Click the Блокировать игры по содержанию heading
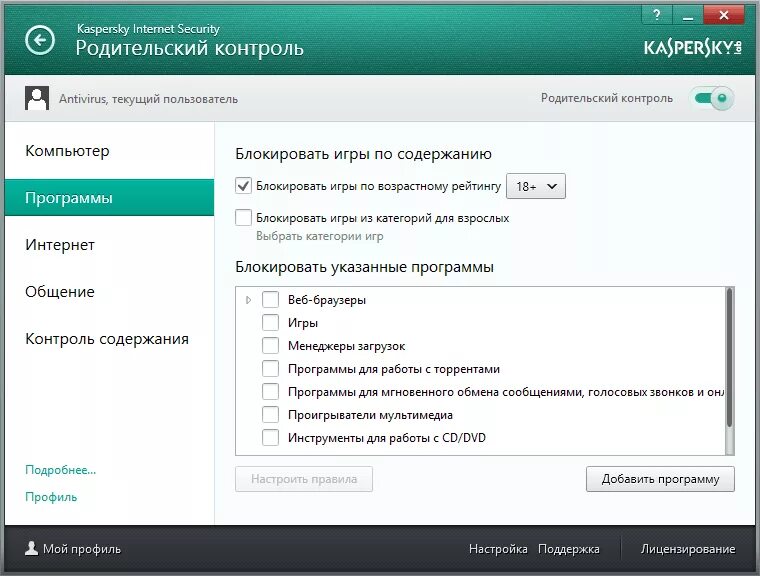Image resolution: width=760 pixels, height=576 pixels. point(364,154)
